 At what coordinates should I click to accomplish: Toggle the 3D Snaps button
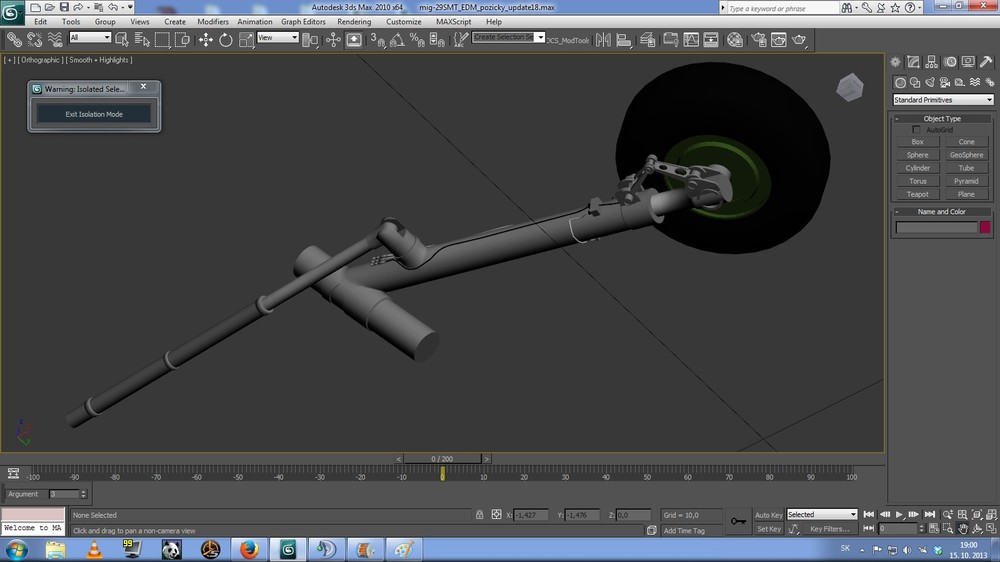coord(377,40)
